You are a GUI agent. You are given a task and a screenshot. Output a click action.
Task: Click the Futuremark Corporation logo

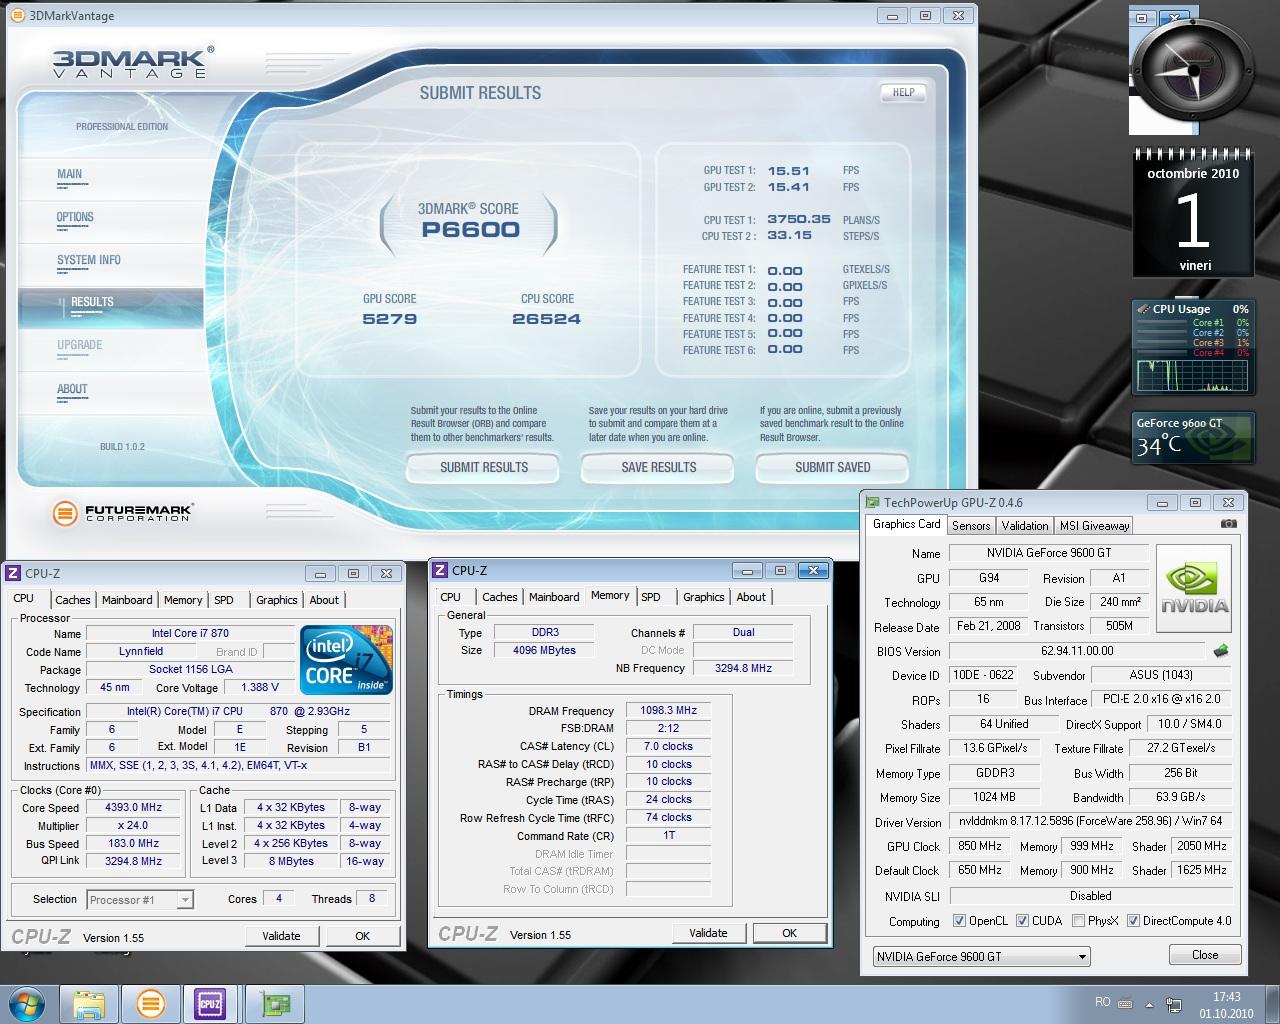pos(122,513)
